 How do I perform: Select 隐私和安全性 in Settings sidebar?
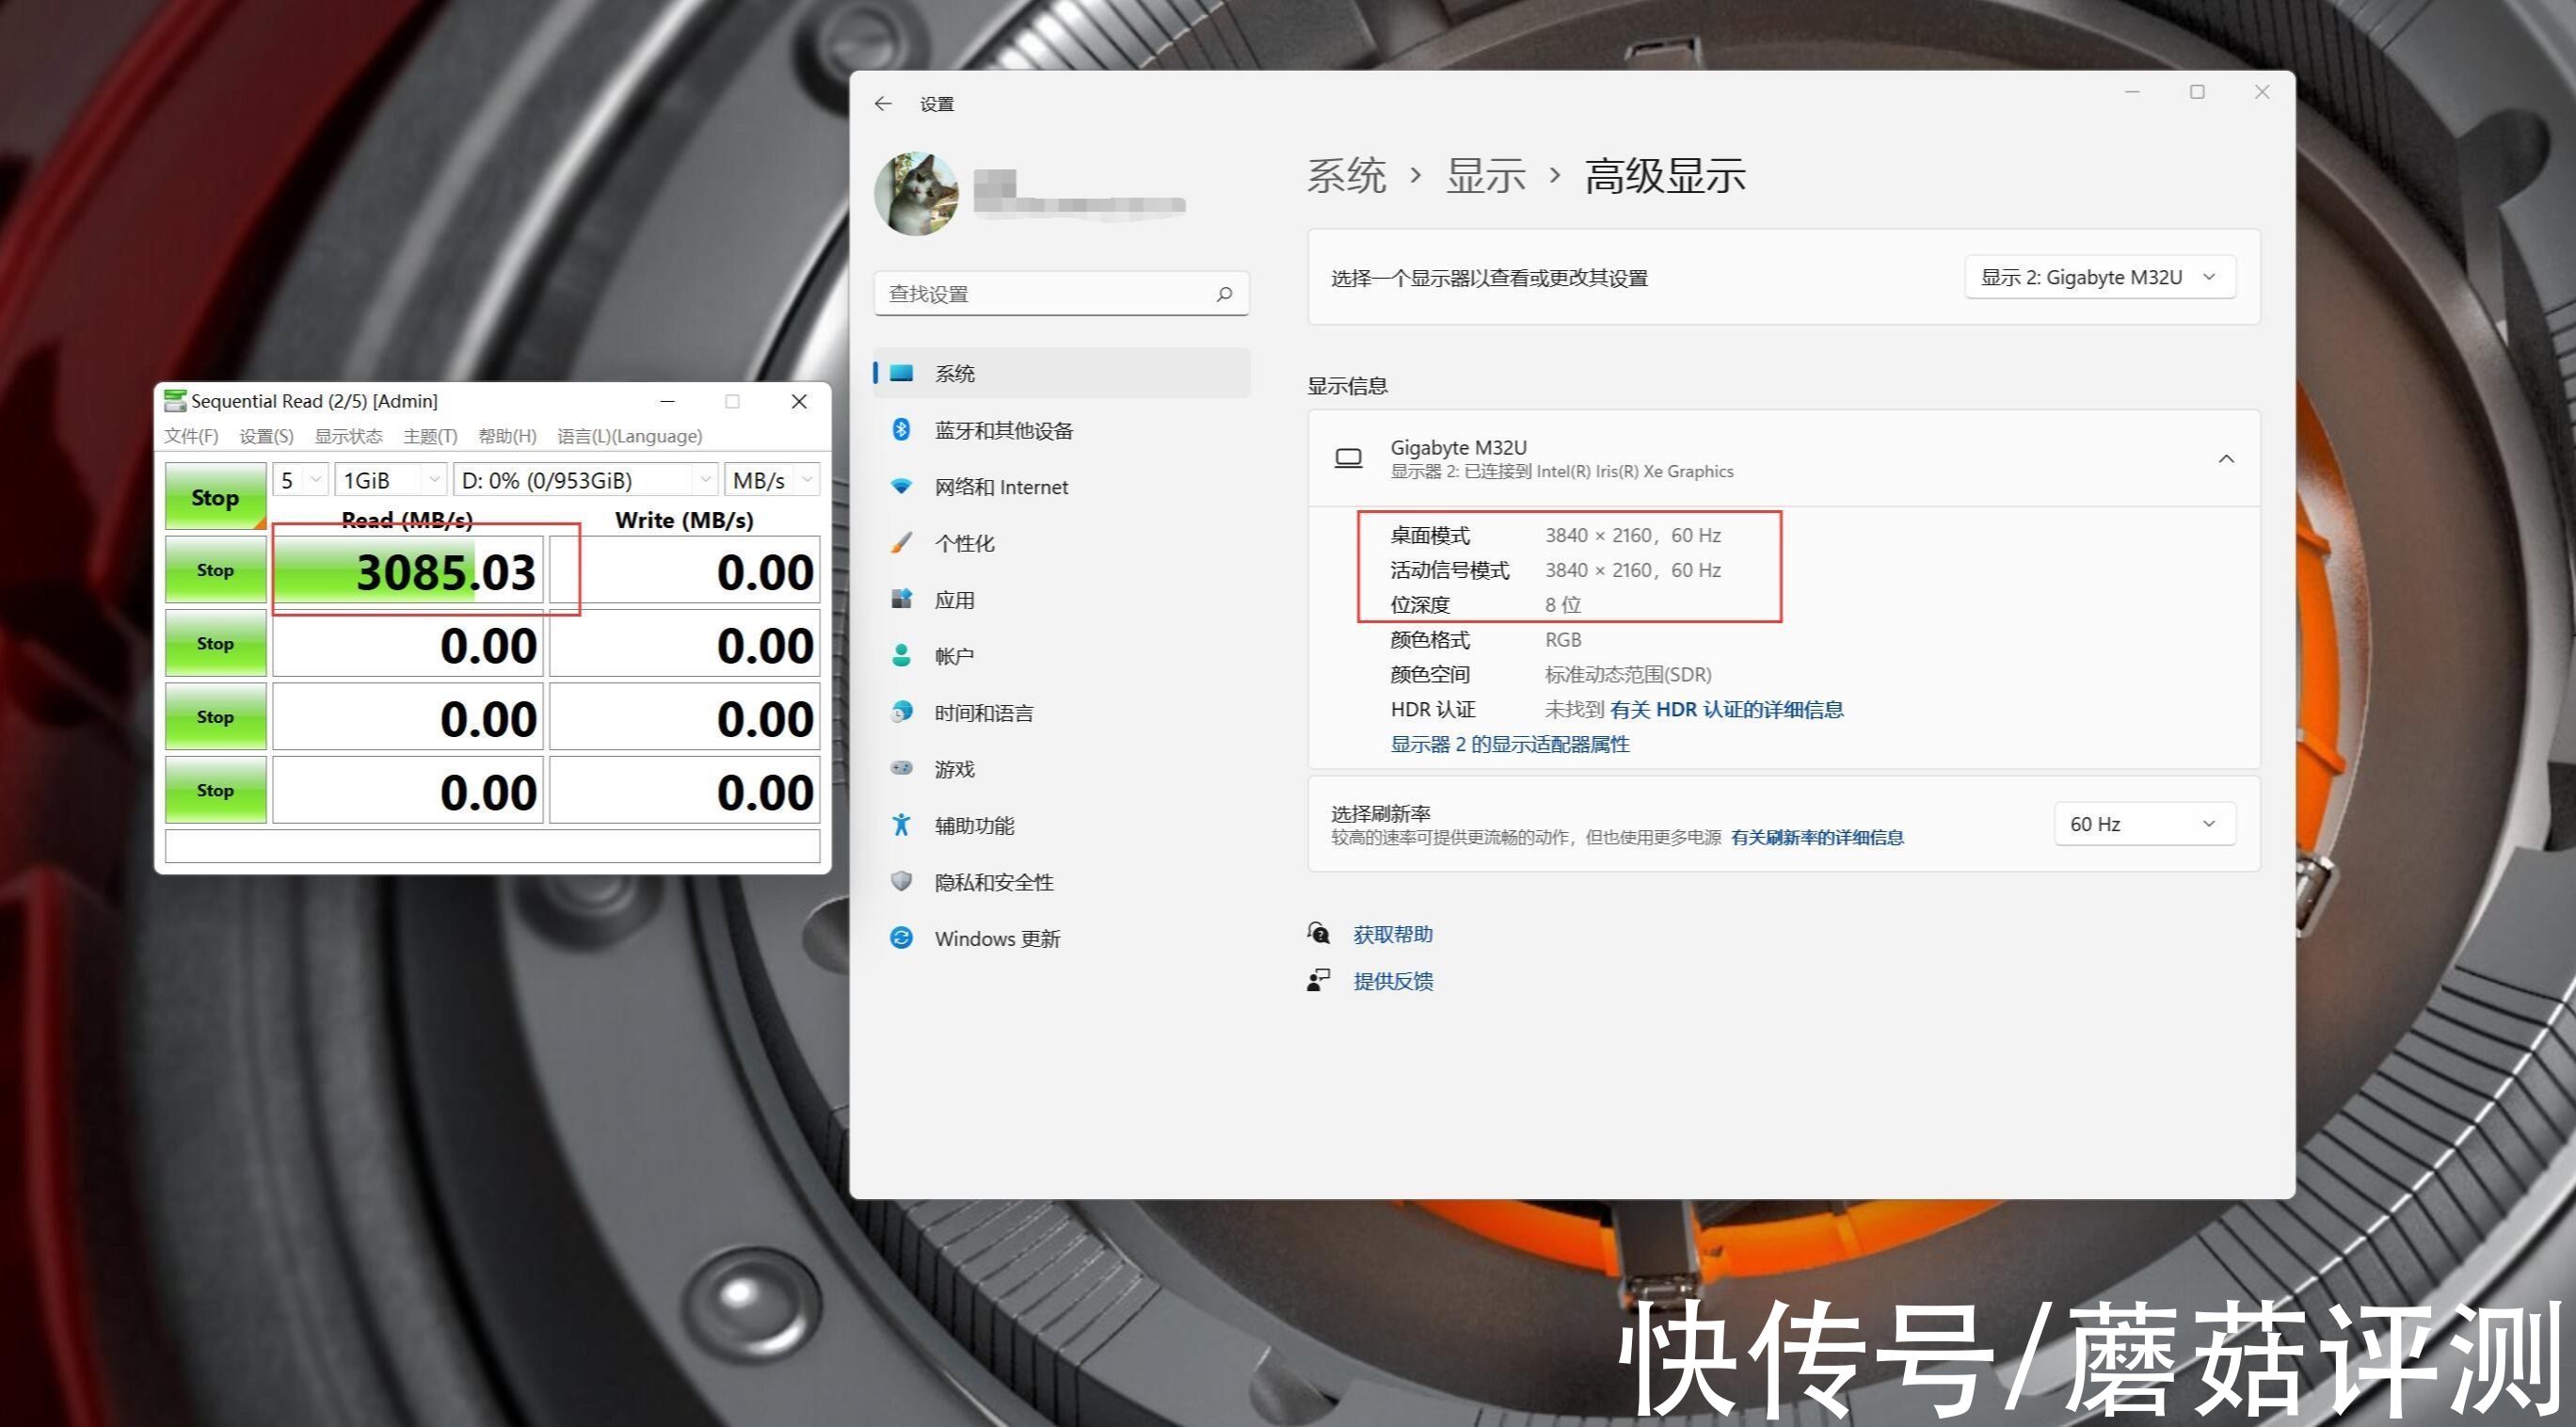1061,881
